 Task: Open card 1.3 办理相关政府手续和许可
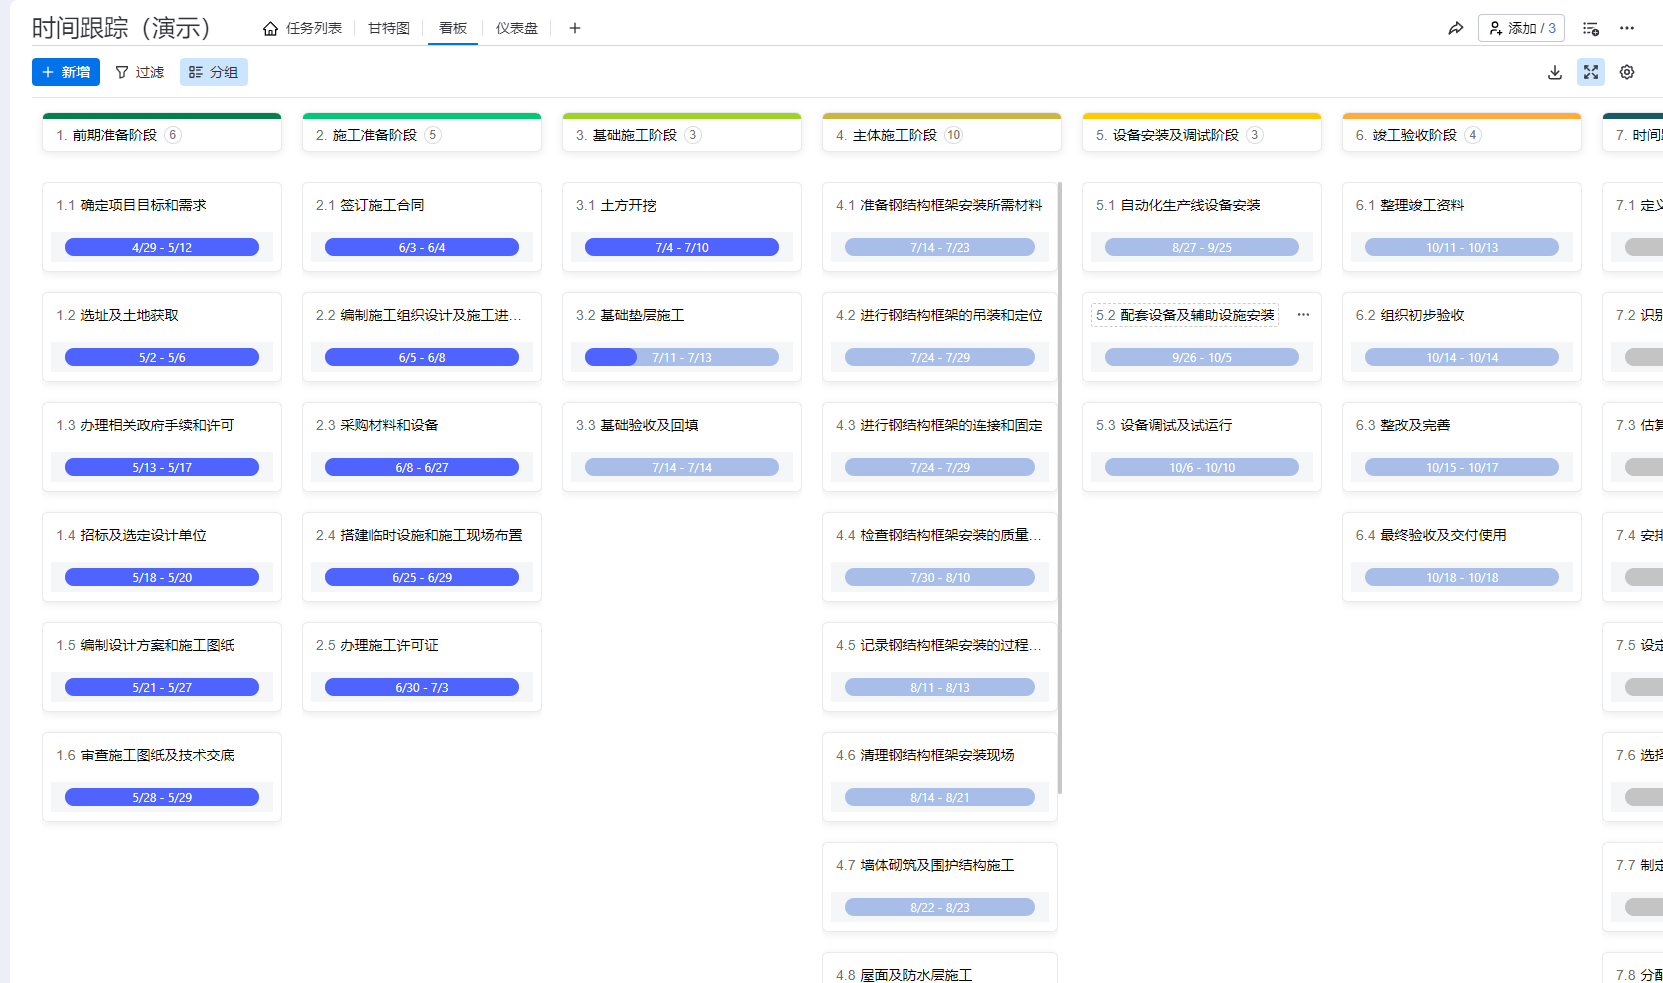click(x=162, y=447)
